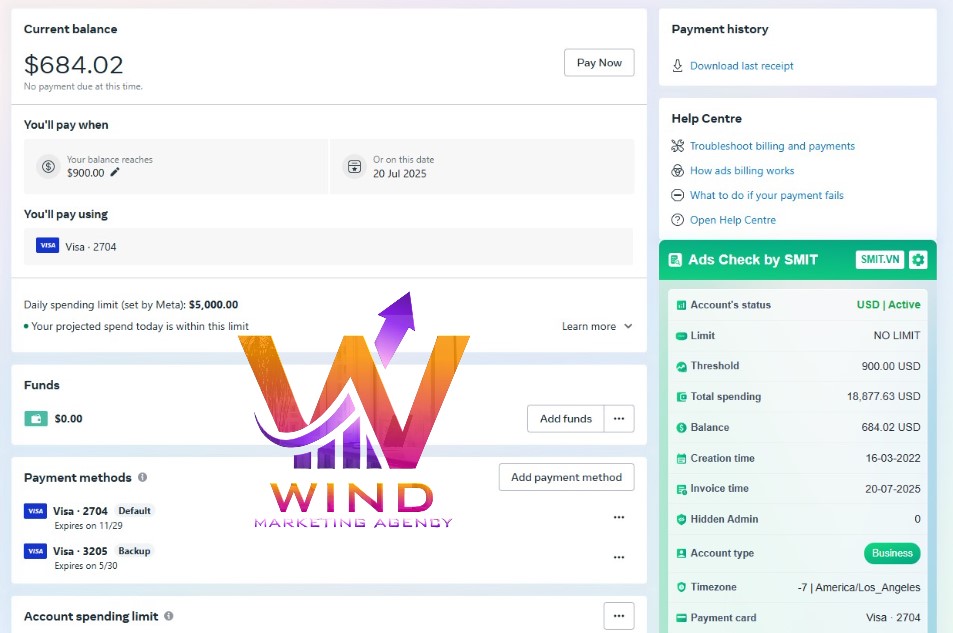This screenshot has width=953, height=633.
Task: Click the Account spending limit info icon
Action: (x=169, y=616)
